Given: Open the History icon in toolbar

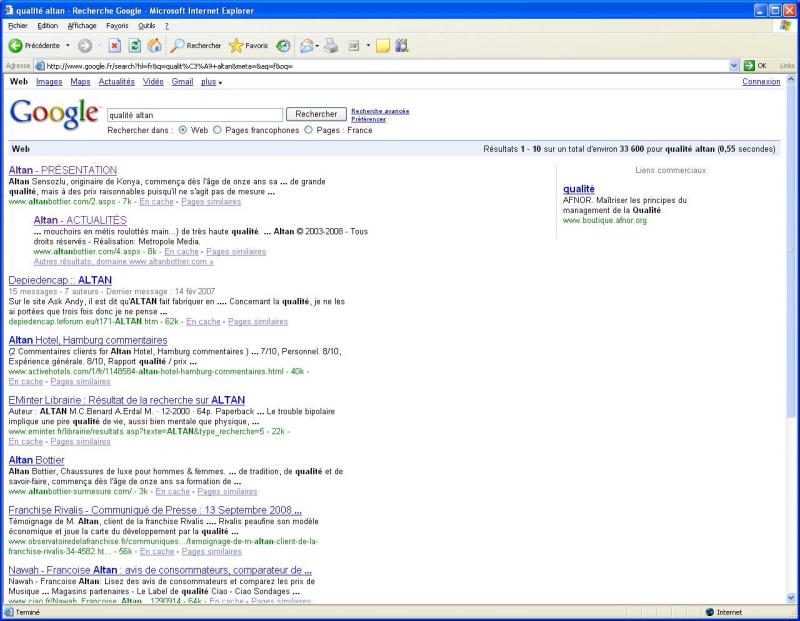Looking at the screenshot, I should click(x=283, y=45).
